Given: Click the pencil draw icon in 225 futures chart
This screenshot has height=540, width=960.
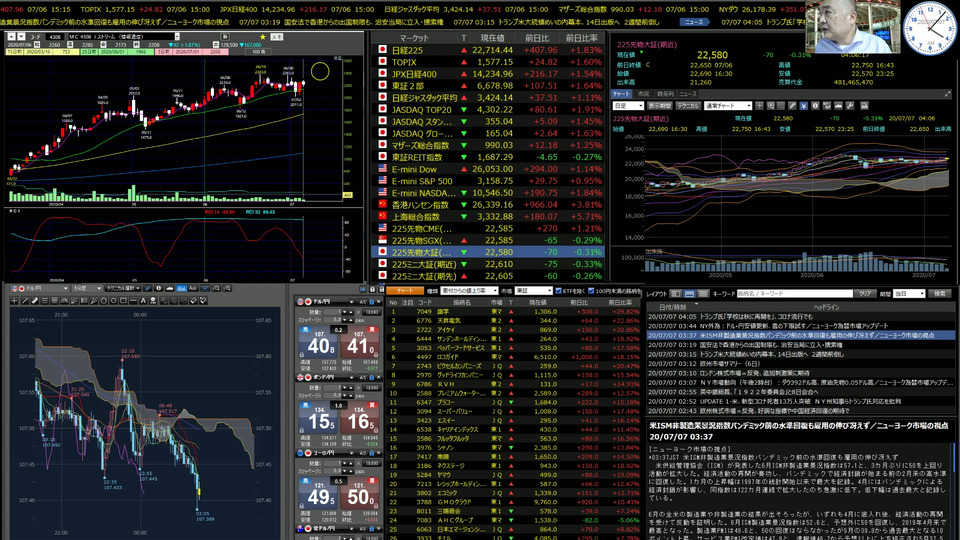Looking at the screenshot, I should click(x=792, y=106).
